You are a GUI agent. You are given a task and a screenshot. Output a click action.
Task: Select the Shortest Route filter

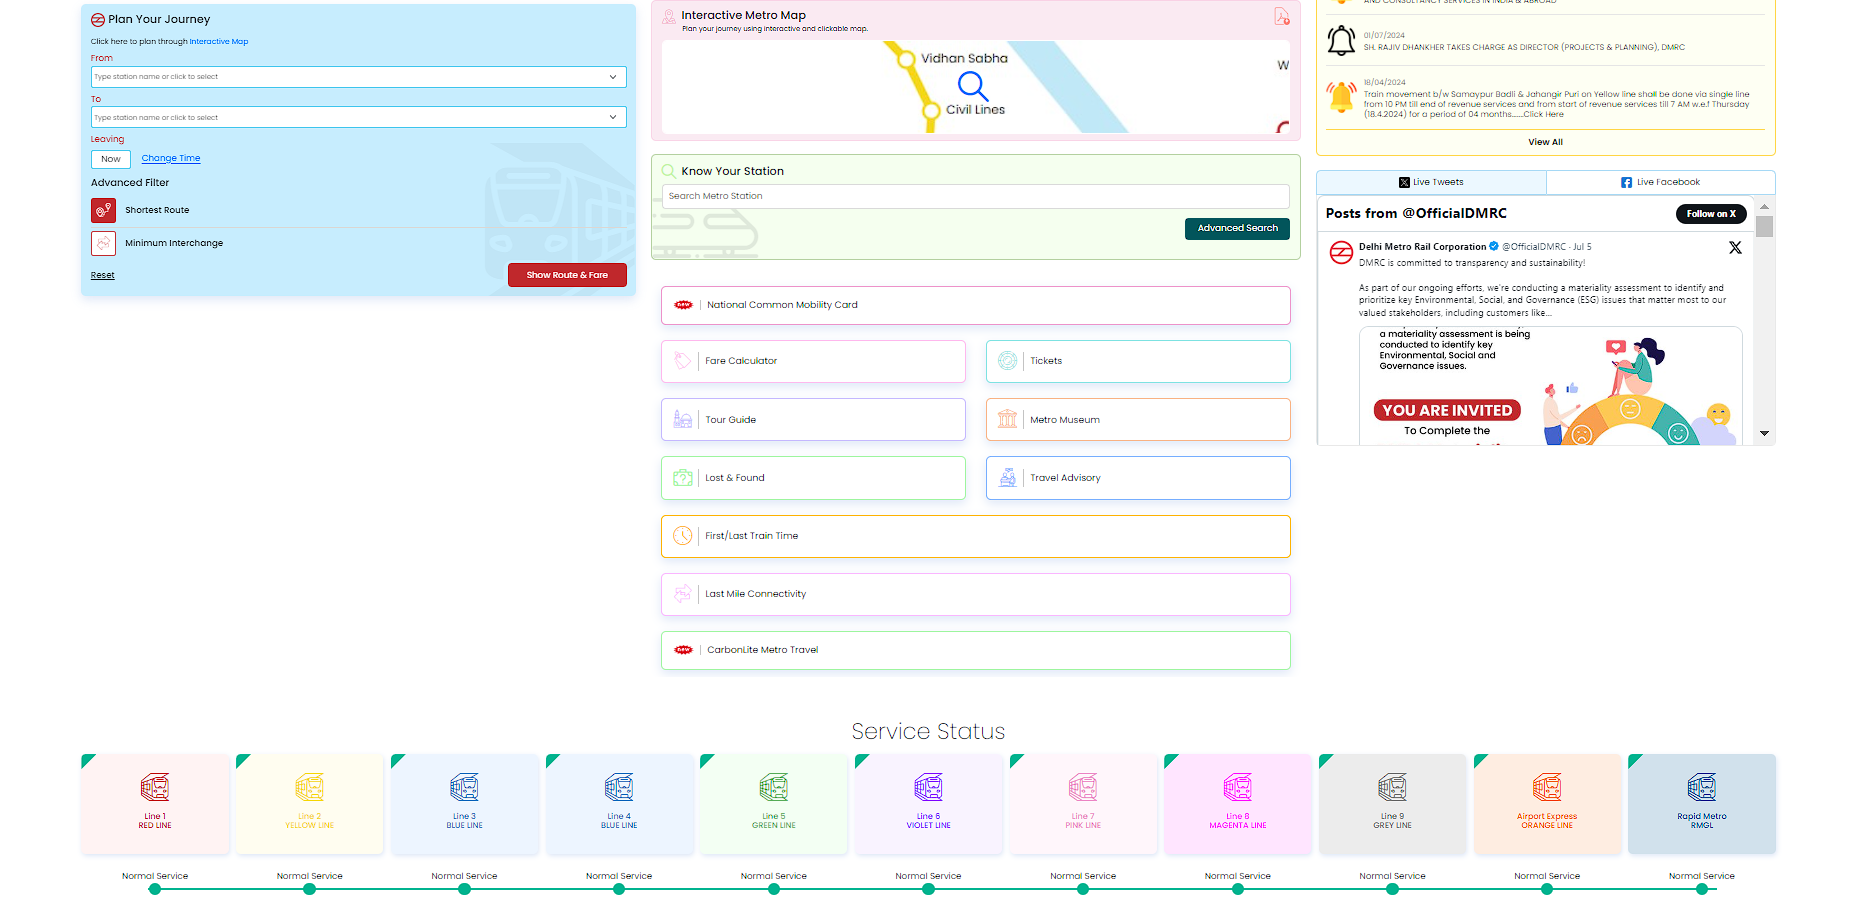click(x=104, y=211)
